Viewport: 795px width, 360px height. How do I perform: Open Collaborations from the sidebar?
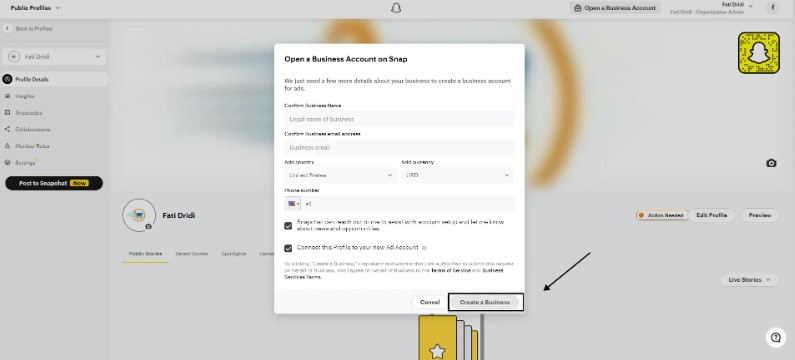[x=32, y=129]
